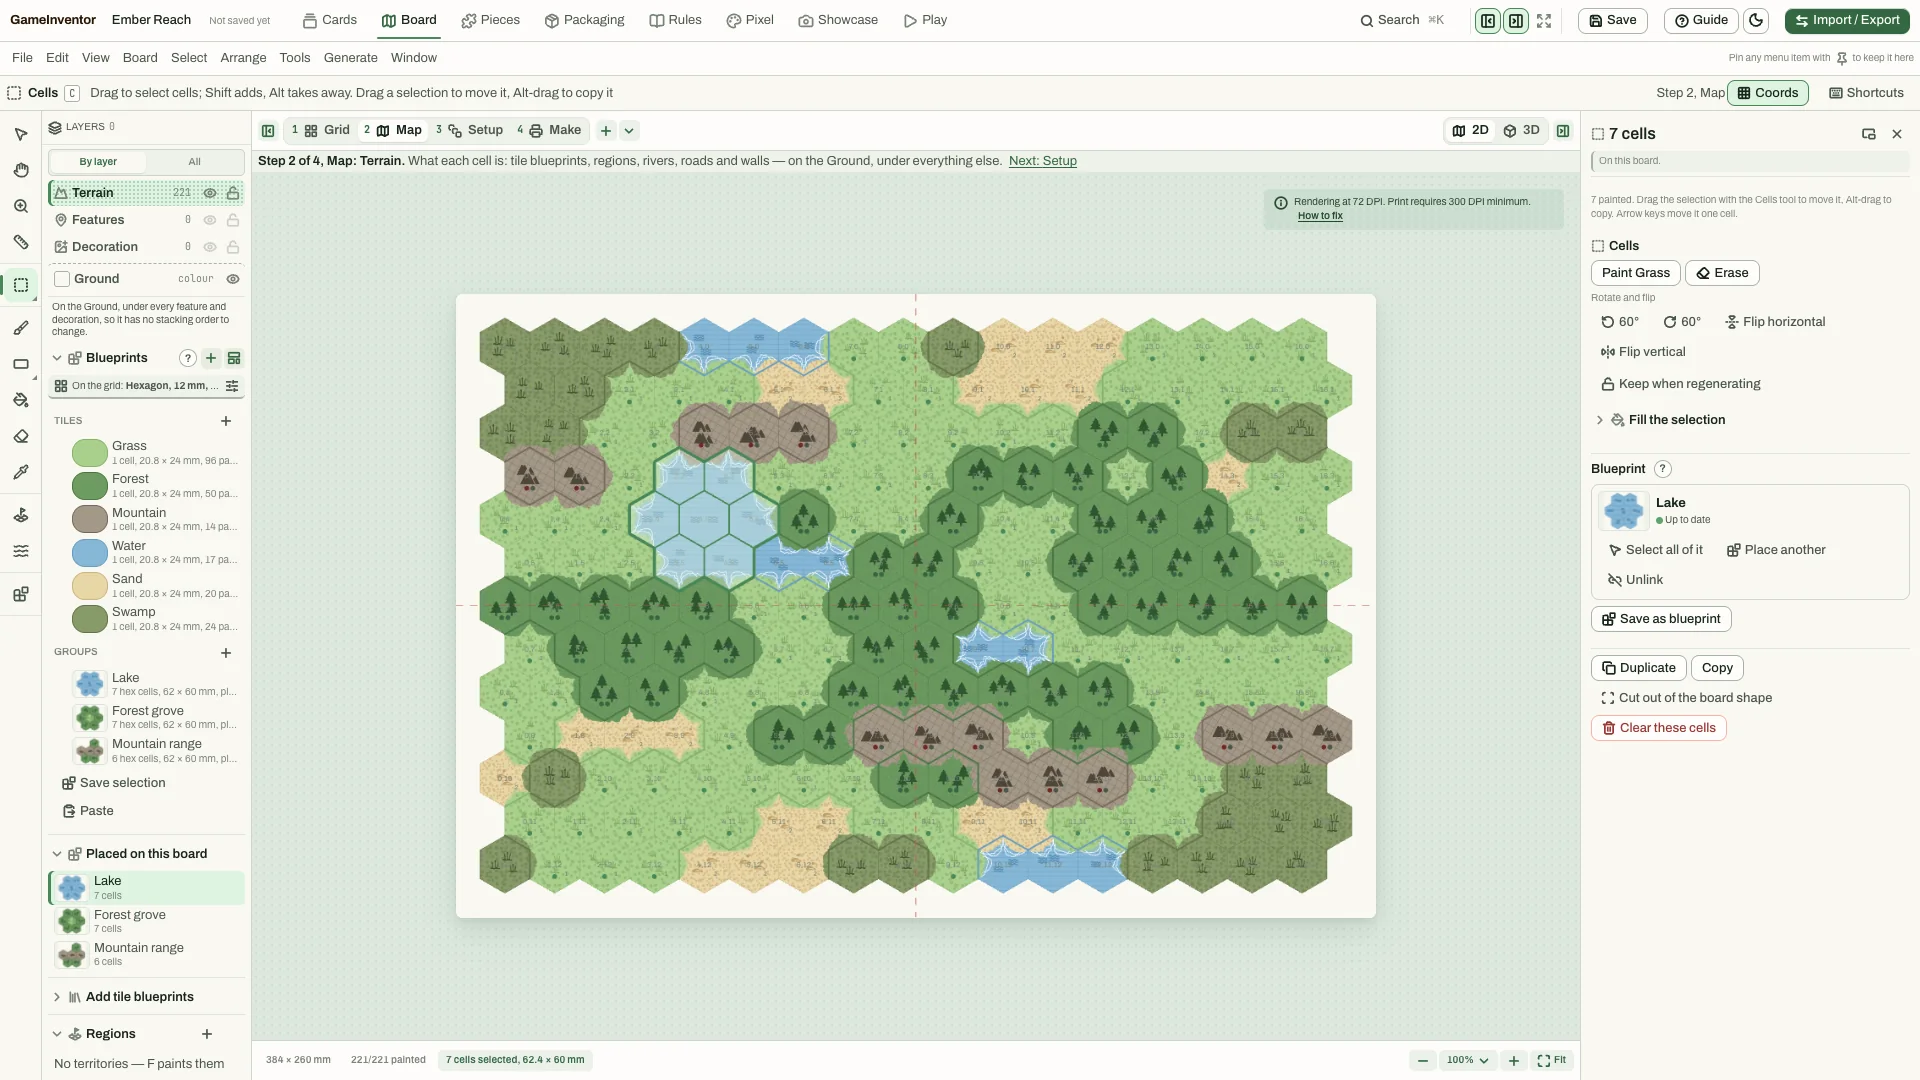
Task: Click the blueprint stamp tool icon
Action: [20, 594]
